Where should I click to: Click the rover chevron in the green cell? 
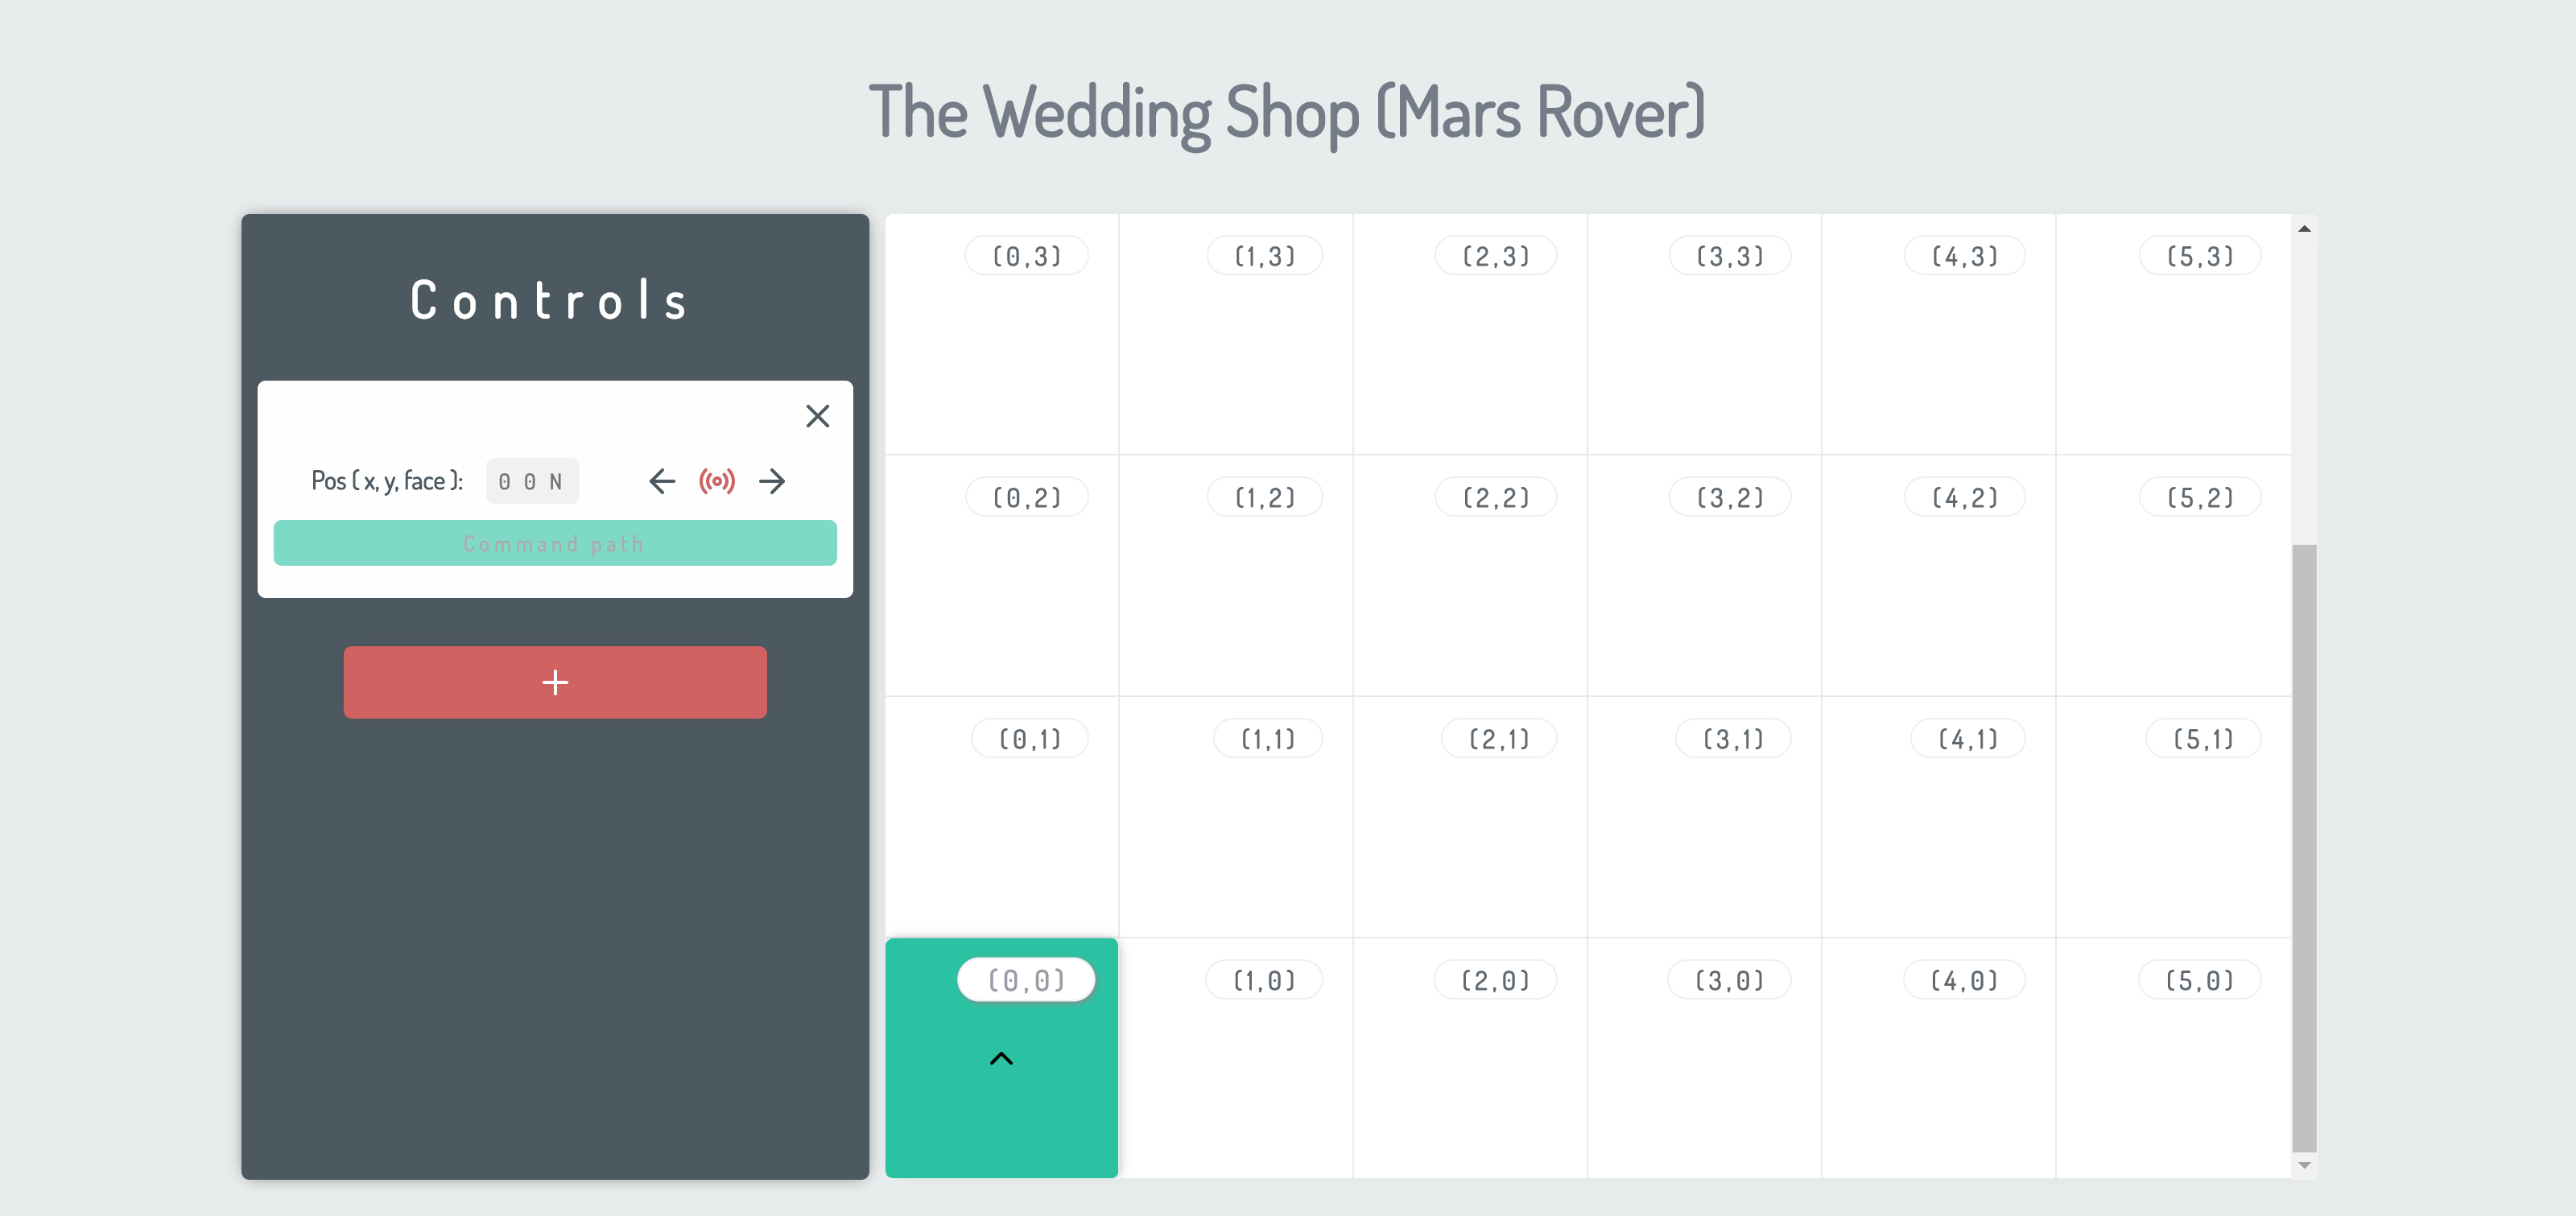1001,1058
